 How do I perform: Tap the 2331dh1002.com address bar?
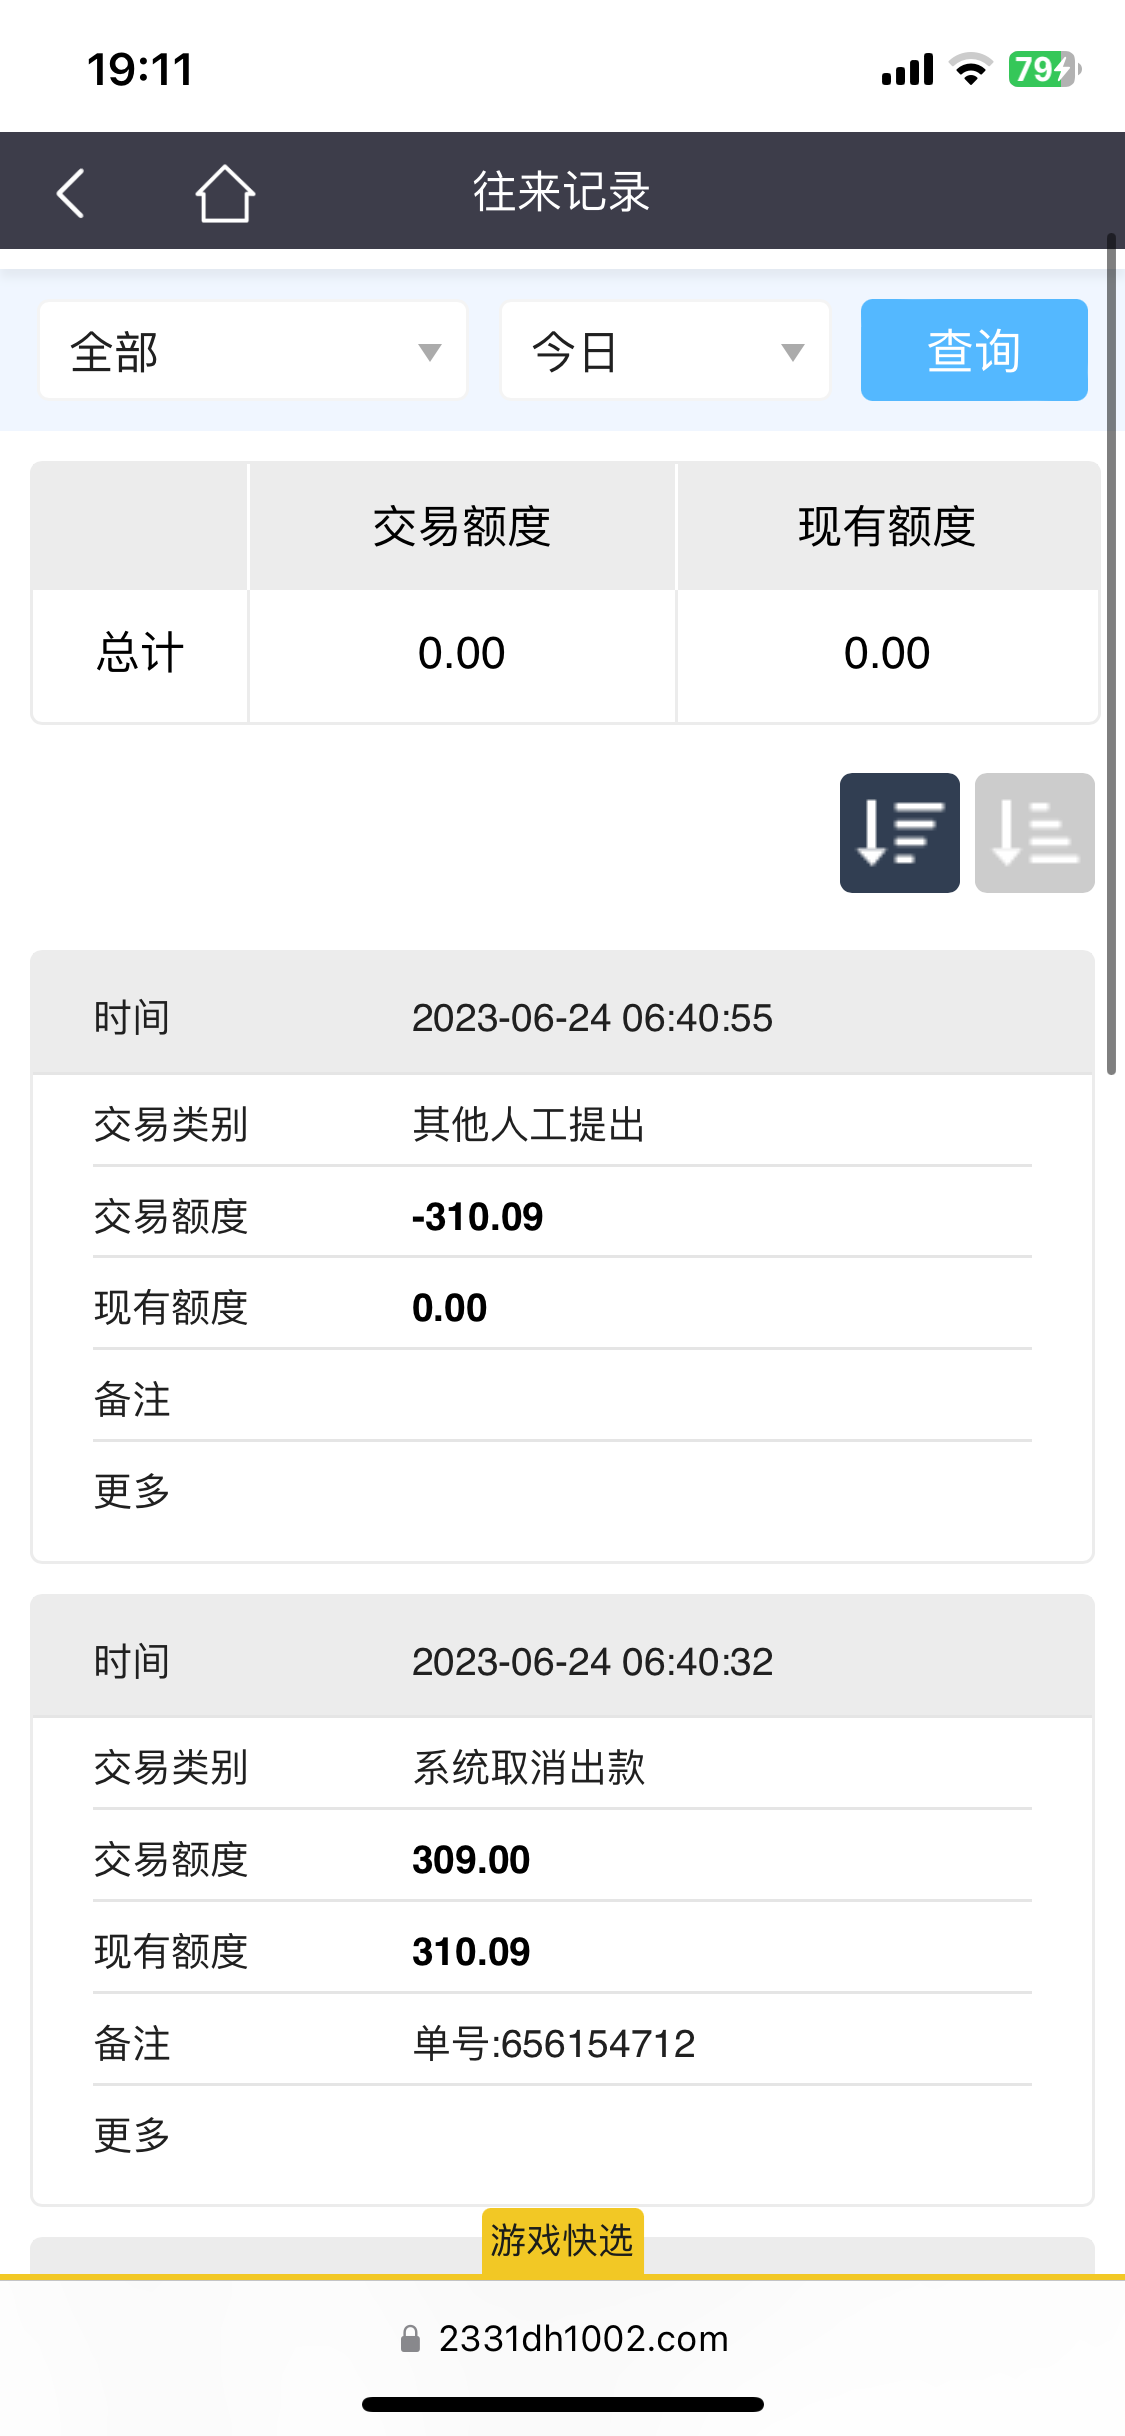583,2339
